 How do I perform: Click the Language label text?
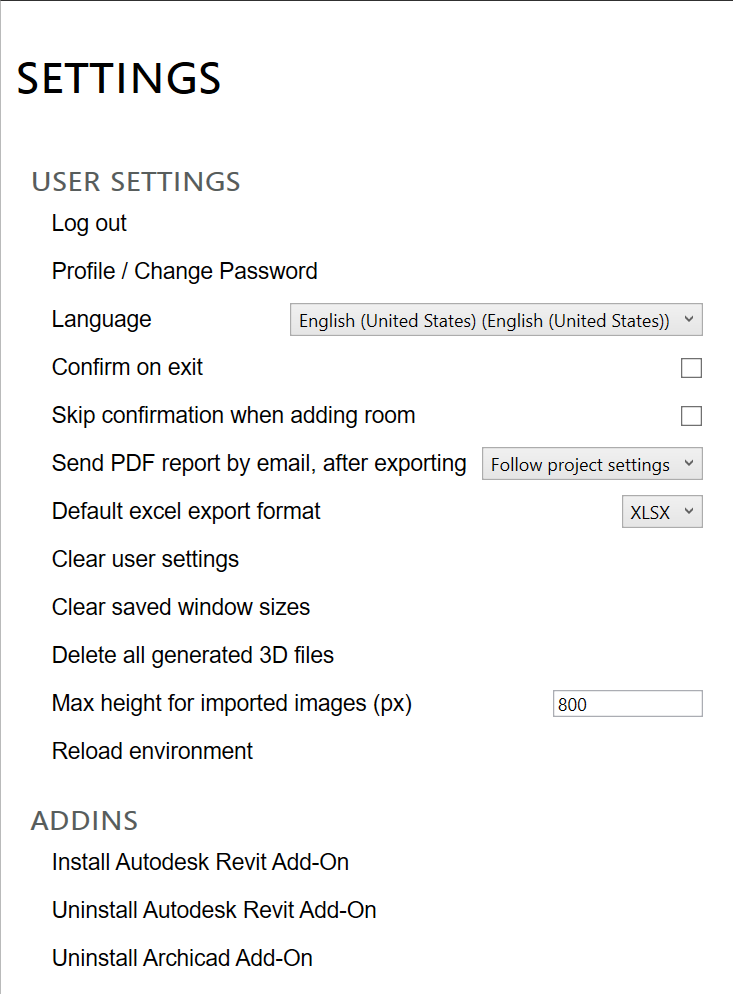(101, 319)
